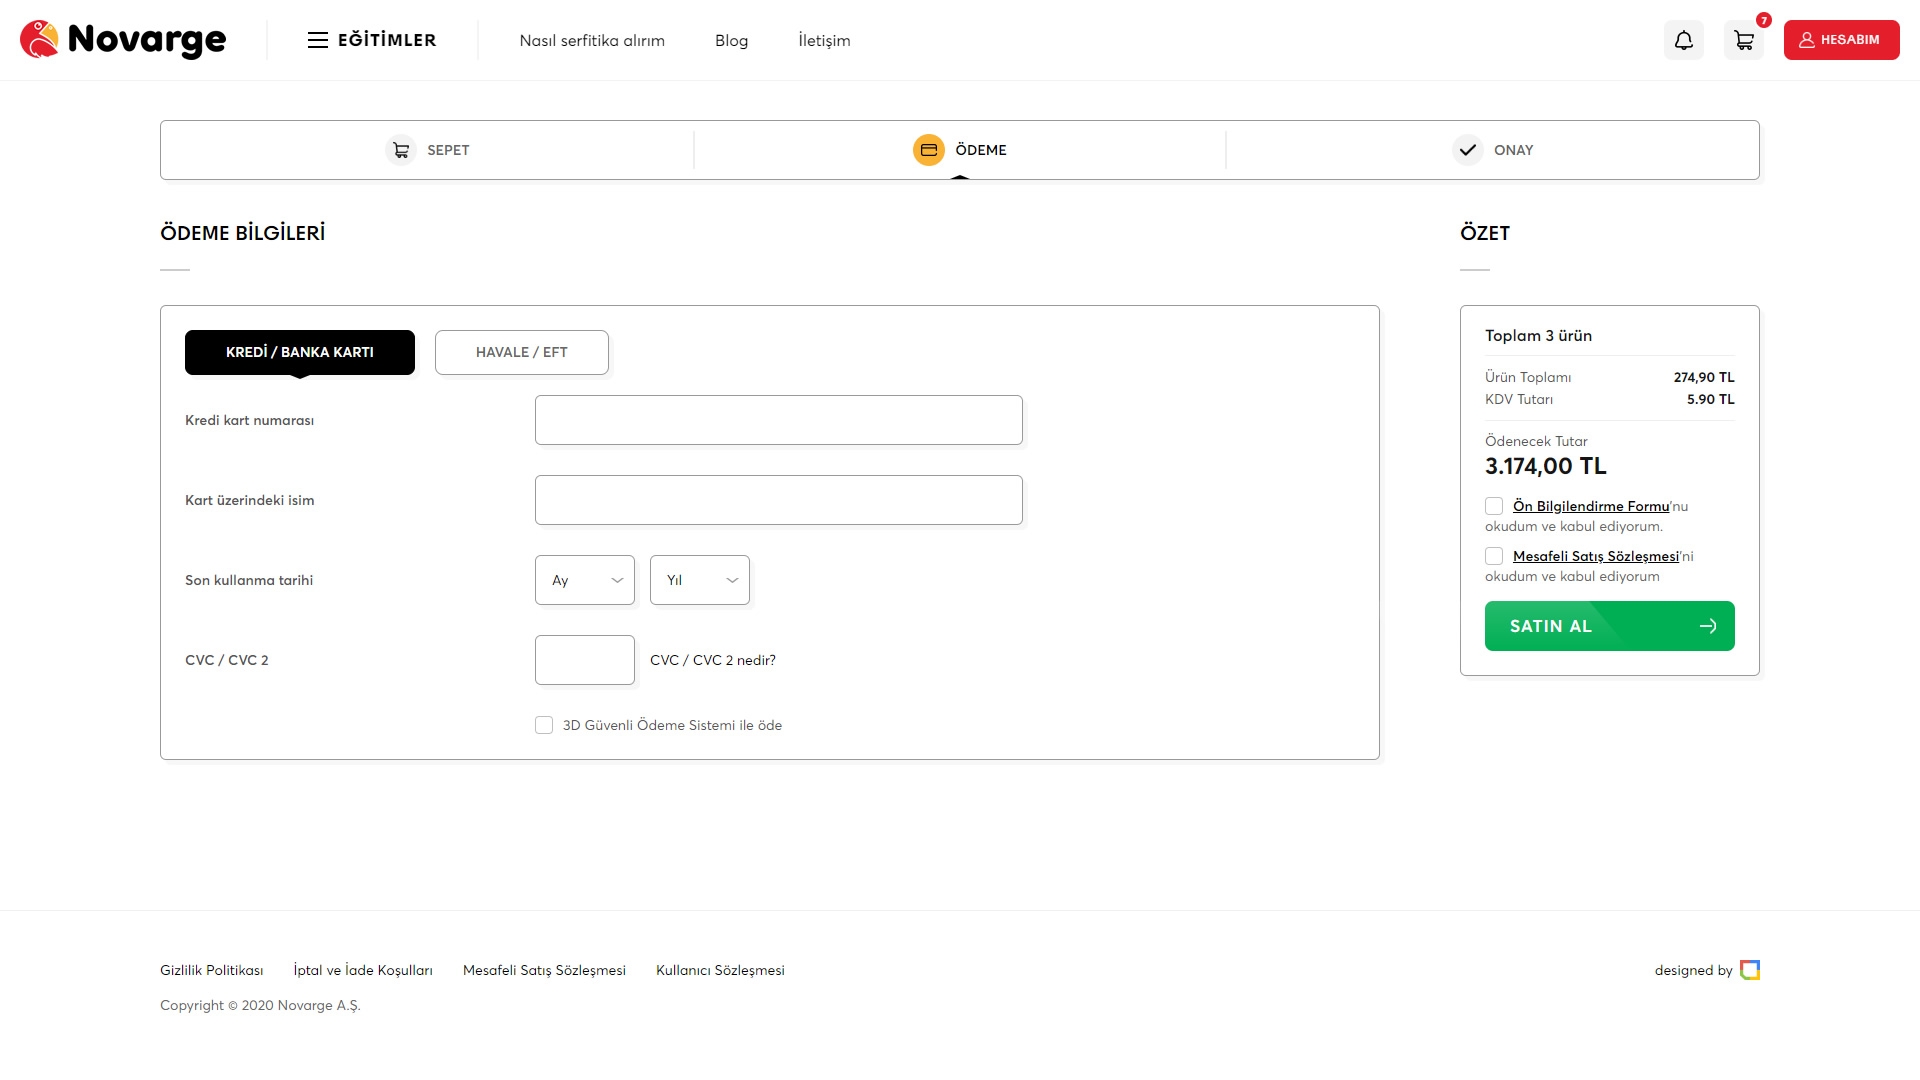Check the 3D Güvenli Ödeme Sistemi checkbox
The height and width of the screenshot is (1080, 1920).
coord(544,725)
